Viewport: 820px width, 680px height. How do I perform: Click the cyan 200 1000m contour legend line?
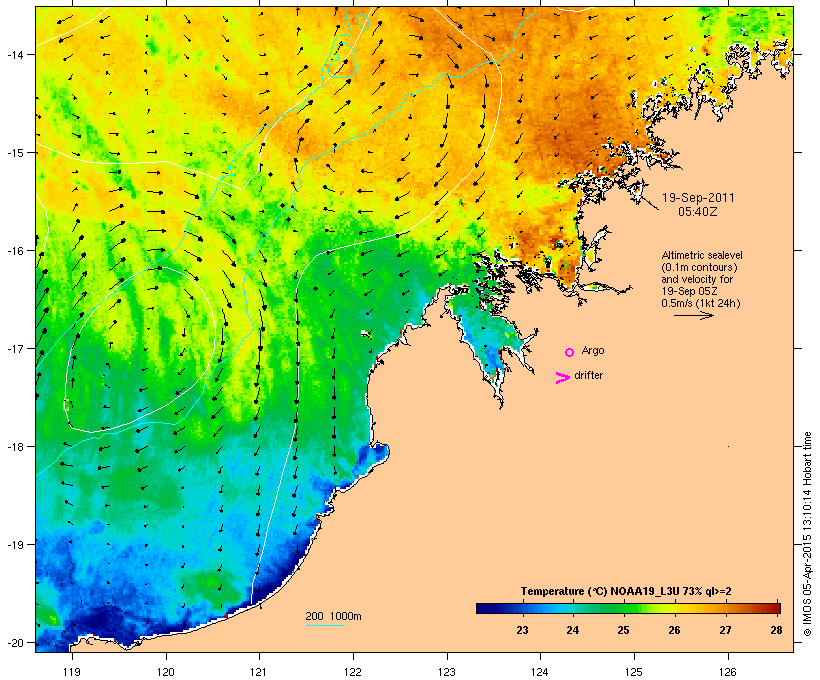coord(325,626)
